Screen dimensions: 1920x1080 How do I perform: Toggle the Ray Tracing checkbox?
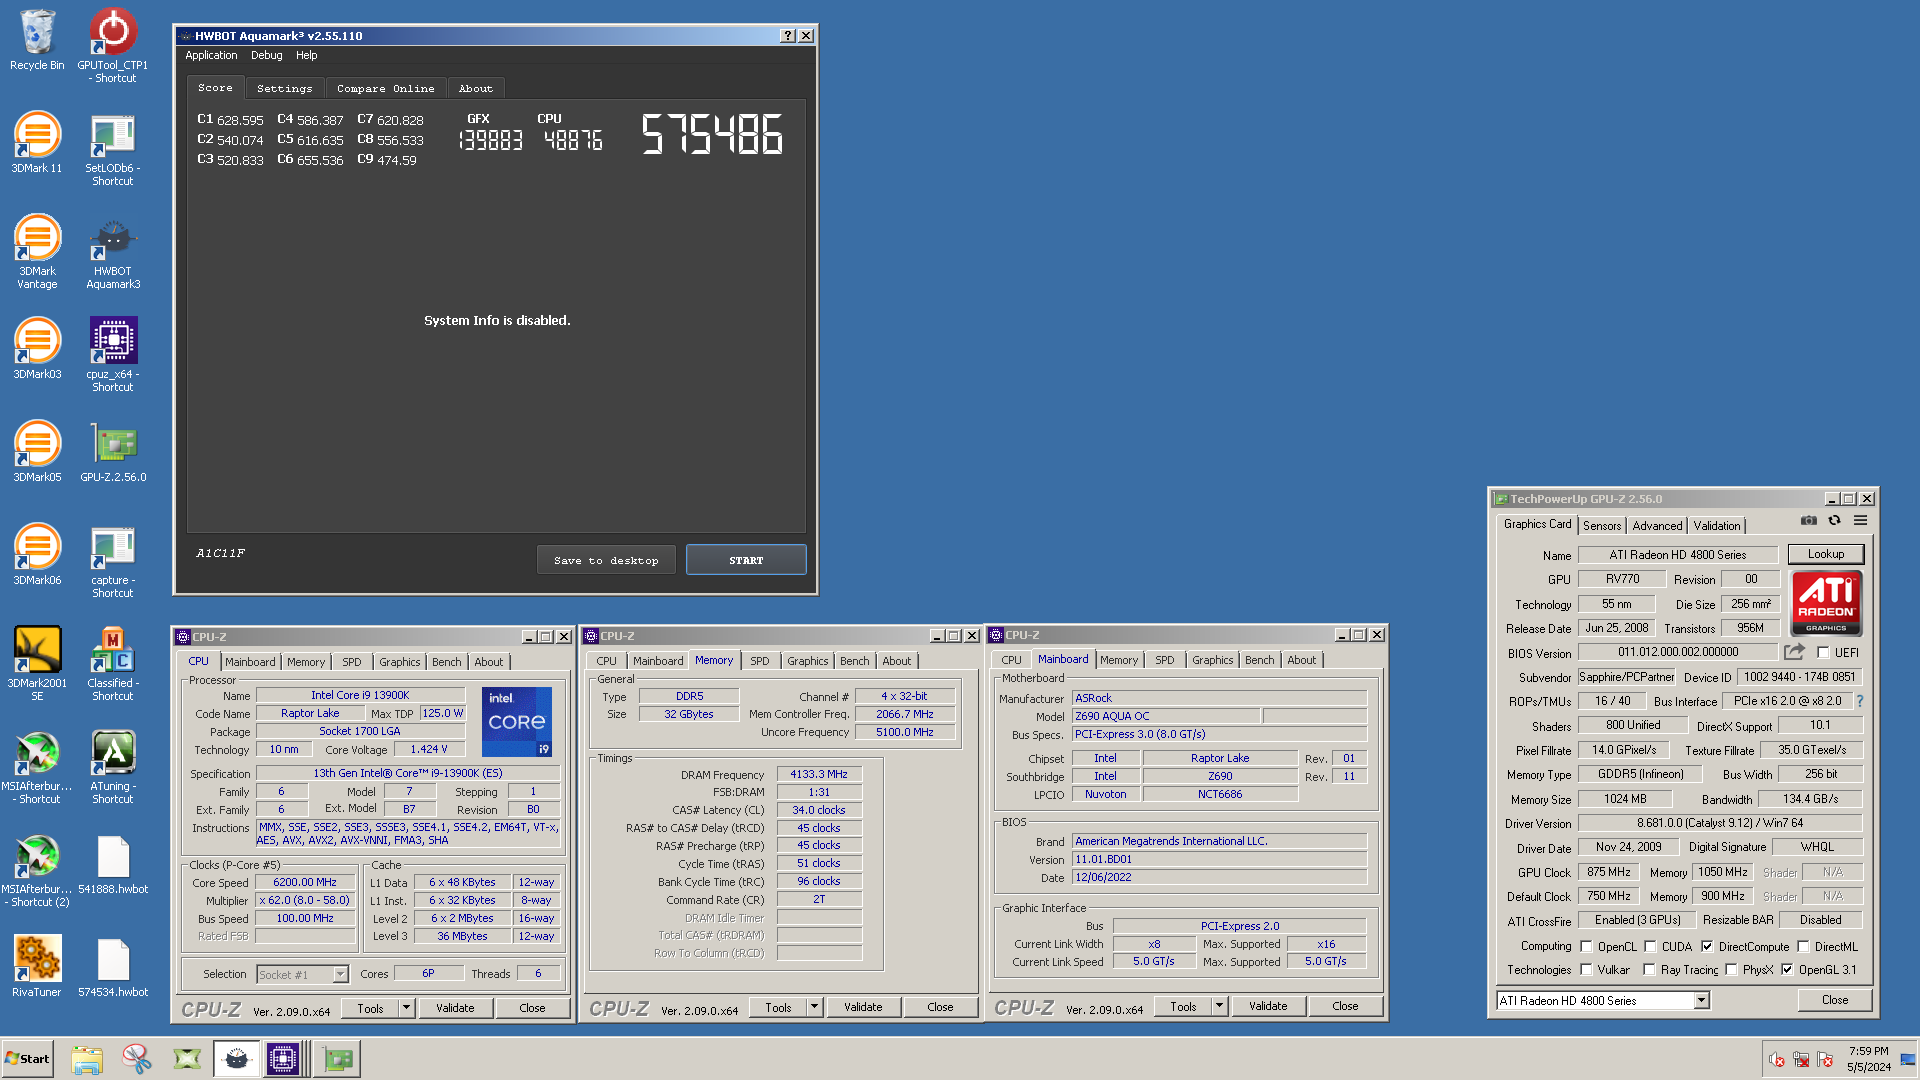pyautogui.click(x=1649, y=970)
